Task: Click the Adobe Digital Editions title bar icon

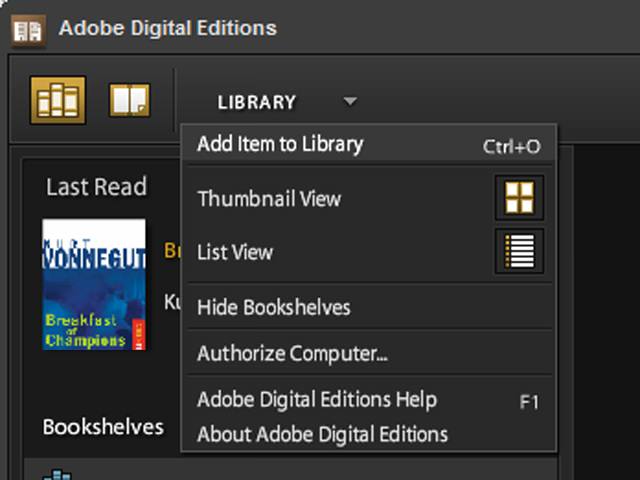Action: pyautogui.click(x=27, y=28)
